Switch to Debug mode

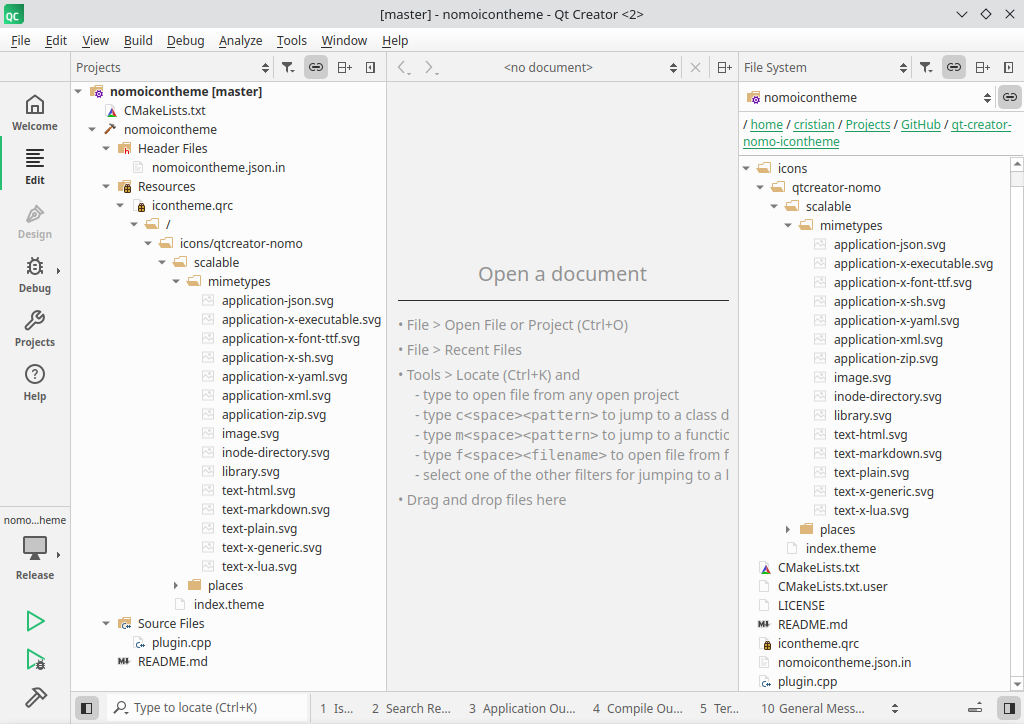click(x=35, y=275)
